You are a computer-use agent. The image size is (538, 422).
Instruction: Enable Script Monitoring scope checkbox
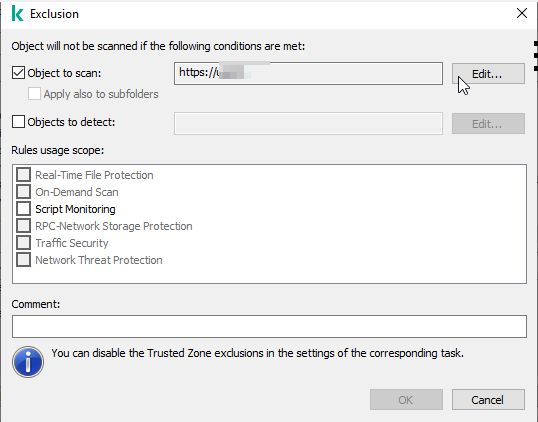pos(23,209)
